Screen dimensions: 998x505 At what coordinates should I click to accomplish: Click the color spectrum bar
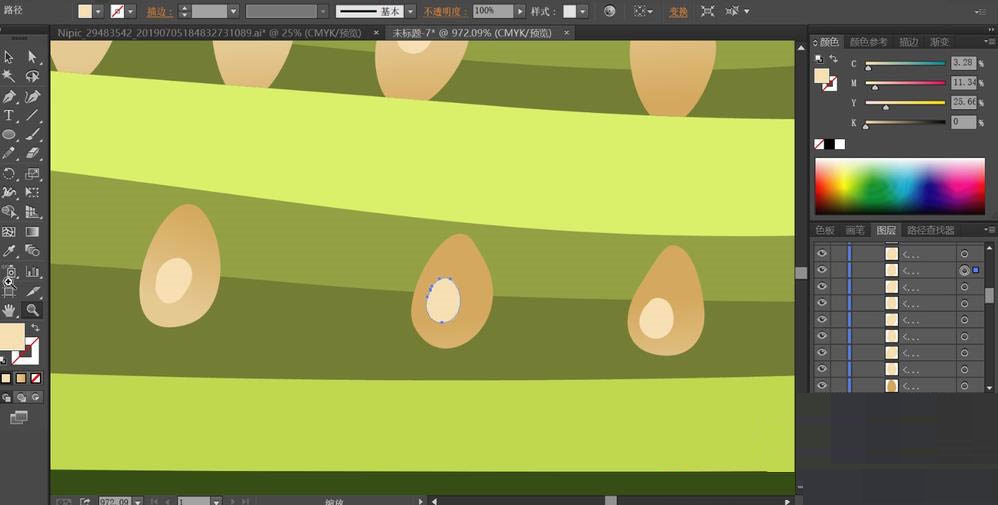pyautogui.click(x=900, y=185)
